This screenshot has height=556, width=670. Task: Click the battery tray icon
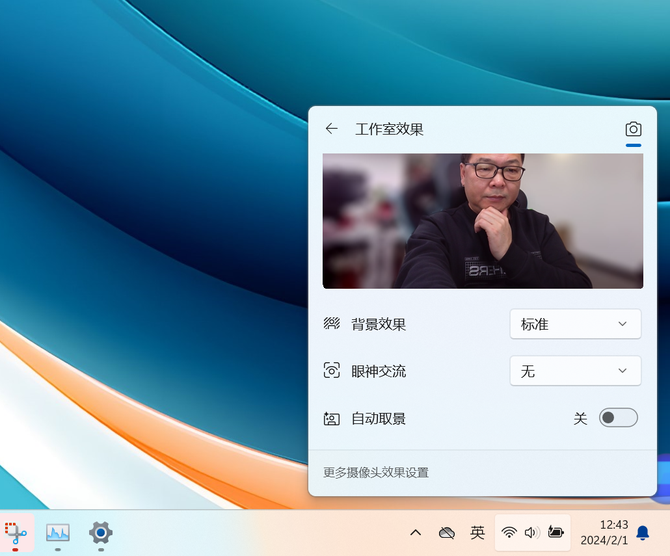click(556, 532)
